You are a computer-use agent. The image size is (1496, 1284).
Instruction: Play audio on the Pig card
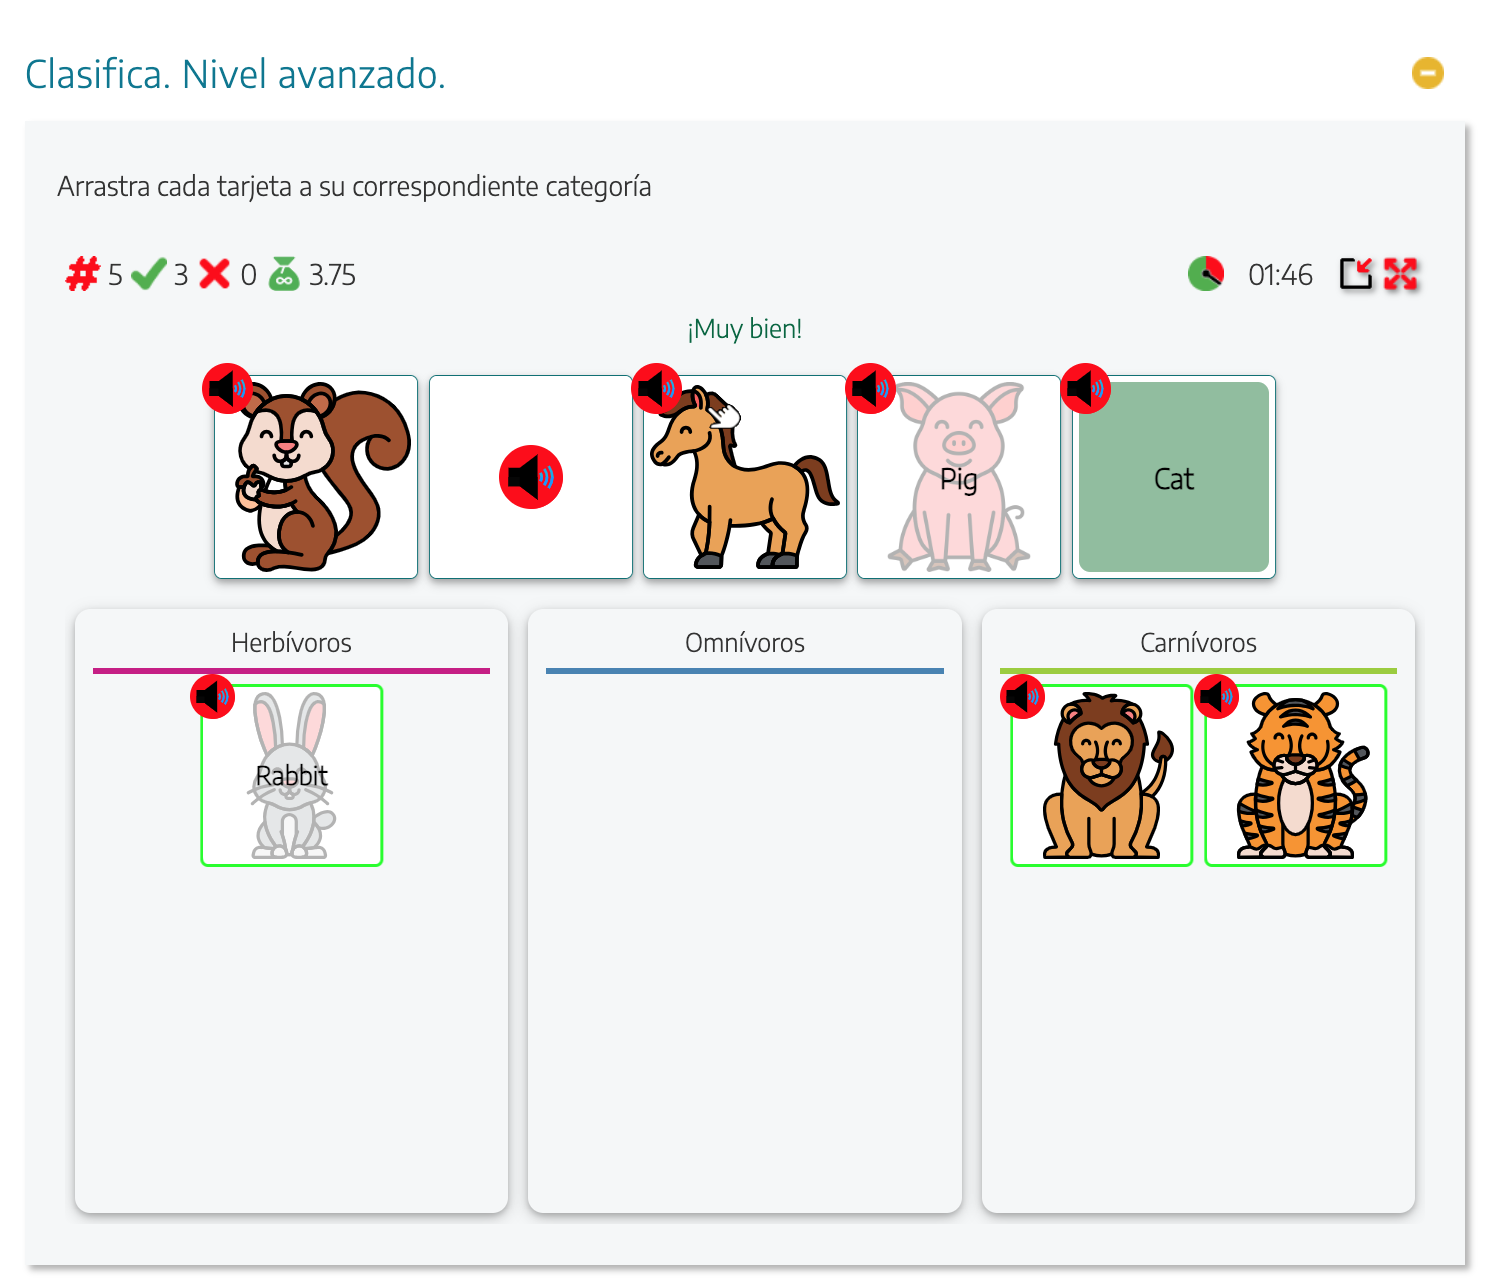872,389
